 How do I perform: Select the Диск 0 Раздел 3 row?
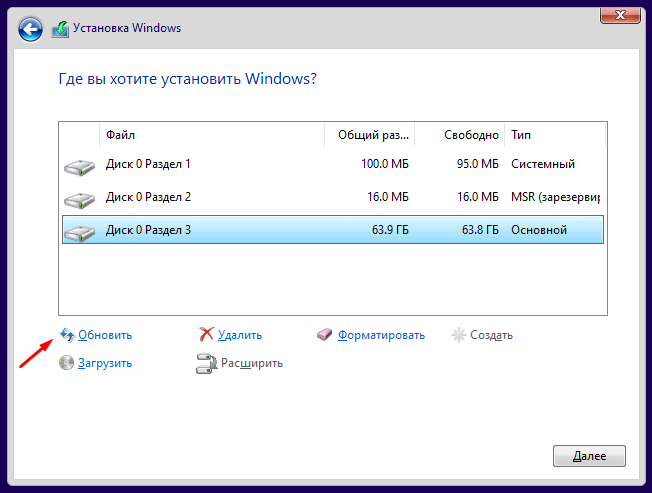[333, 229]
